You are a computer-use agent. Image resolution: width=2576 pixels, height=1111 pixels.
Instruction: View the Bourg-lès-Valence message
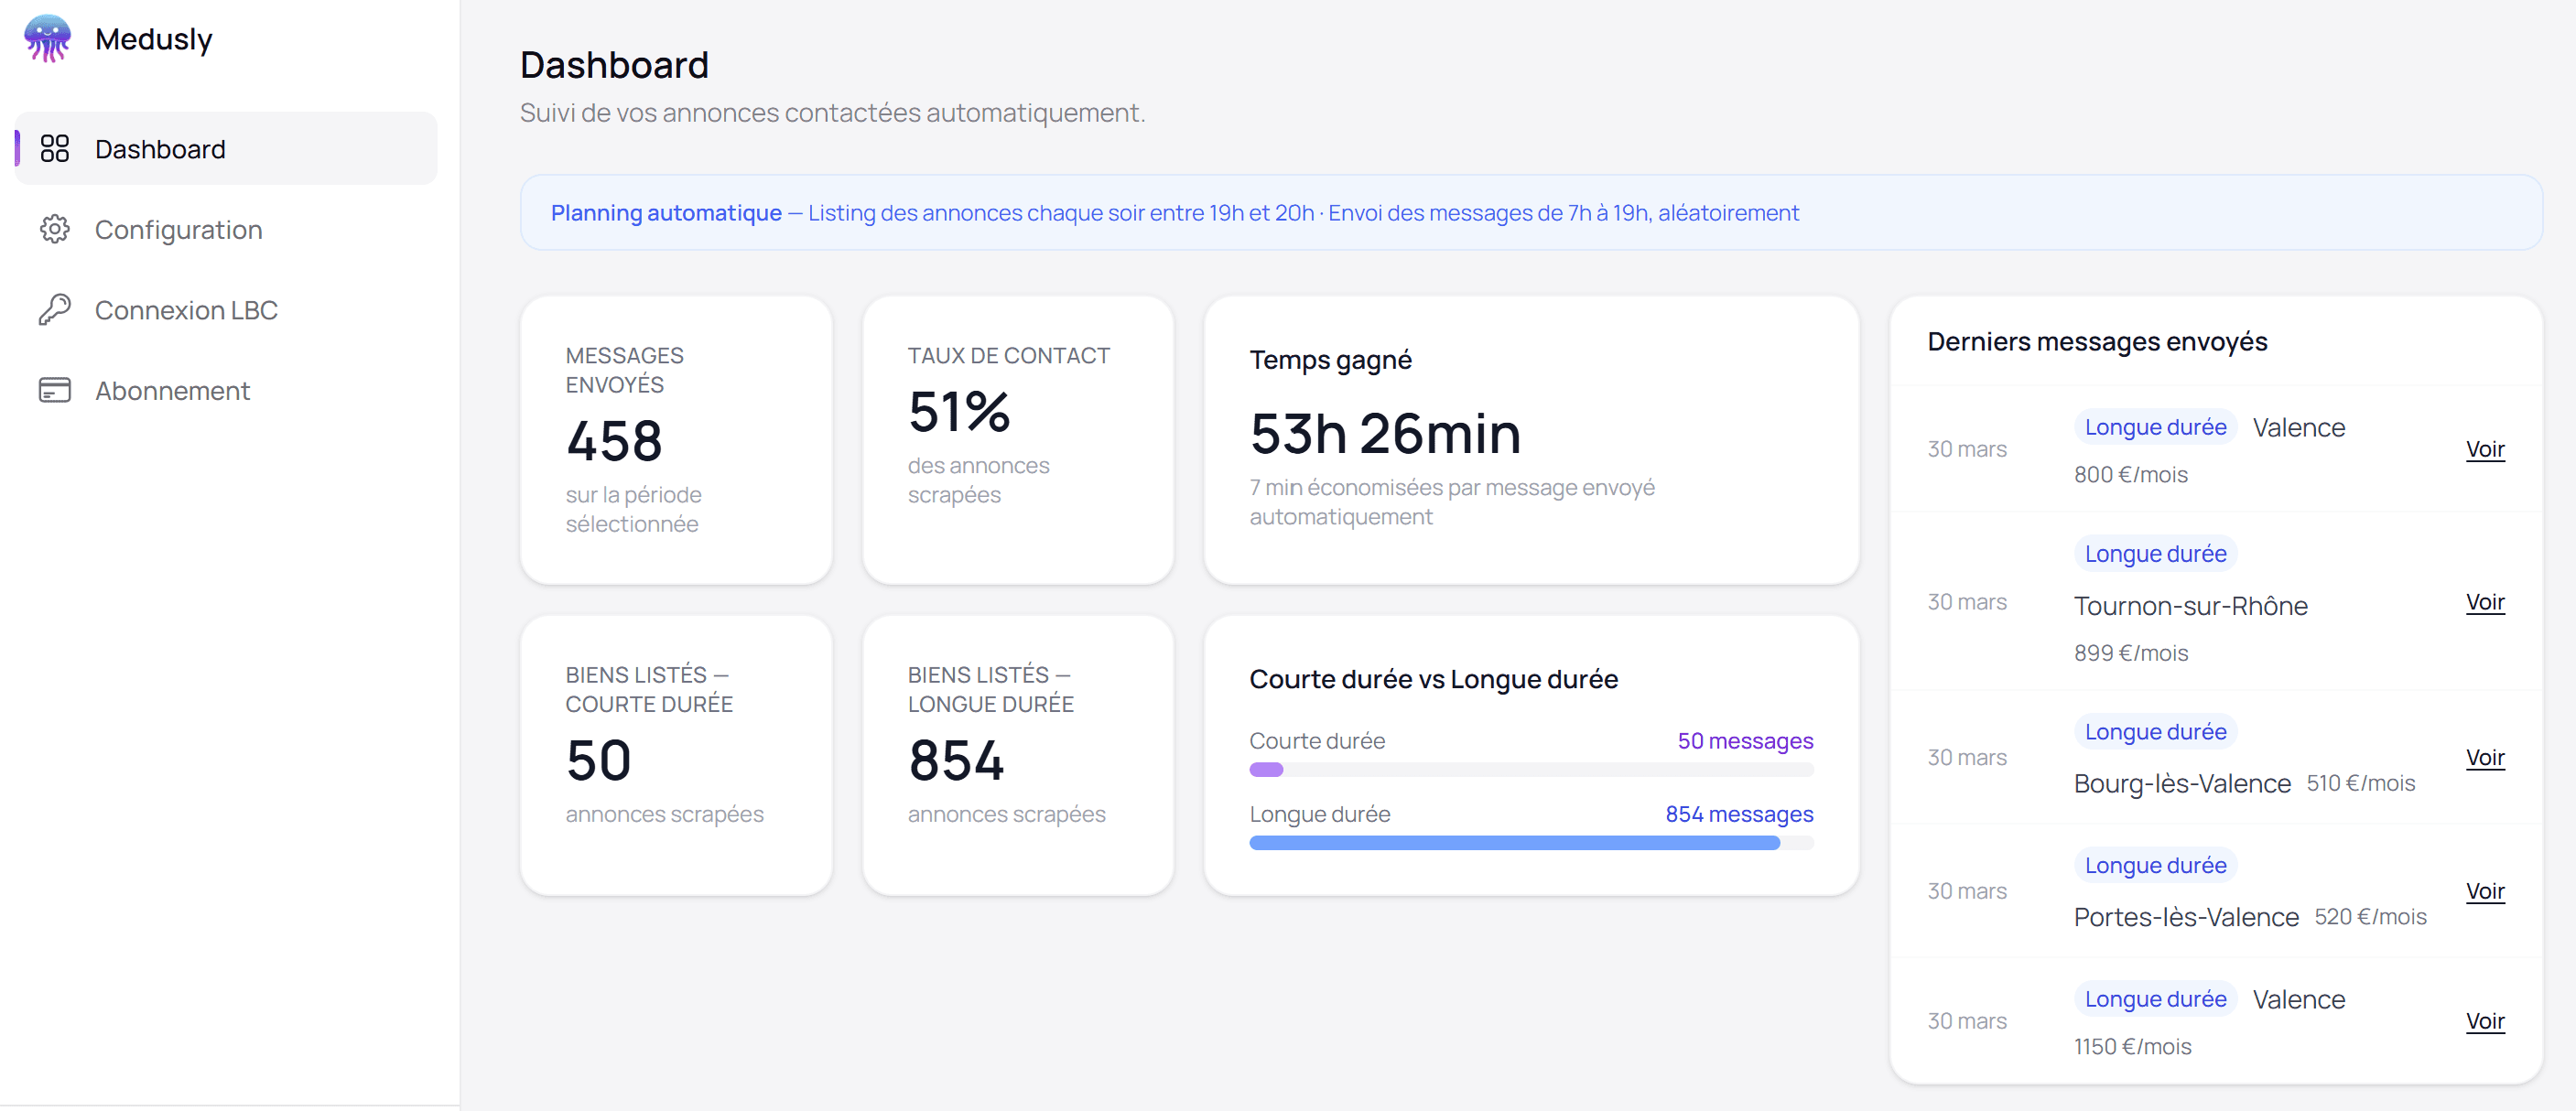point(2486,757)
